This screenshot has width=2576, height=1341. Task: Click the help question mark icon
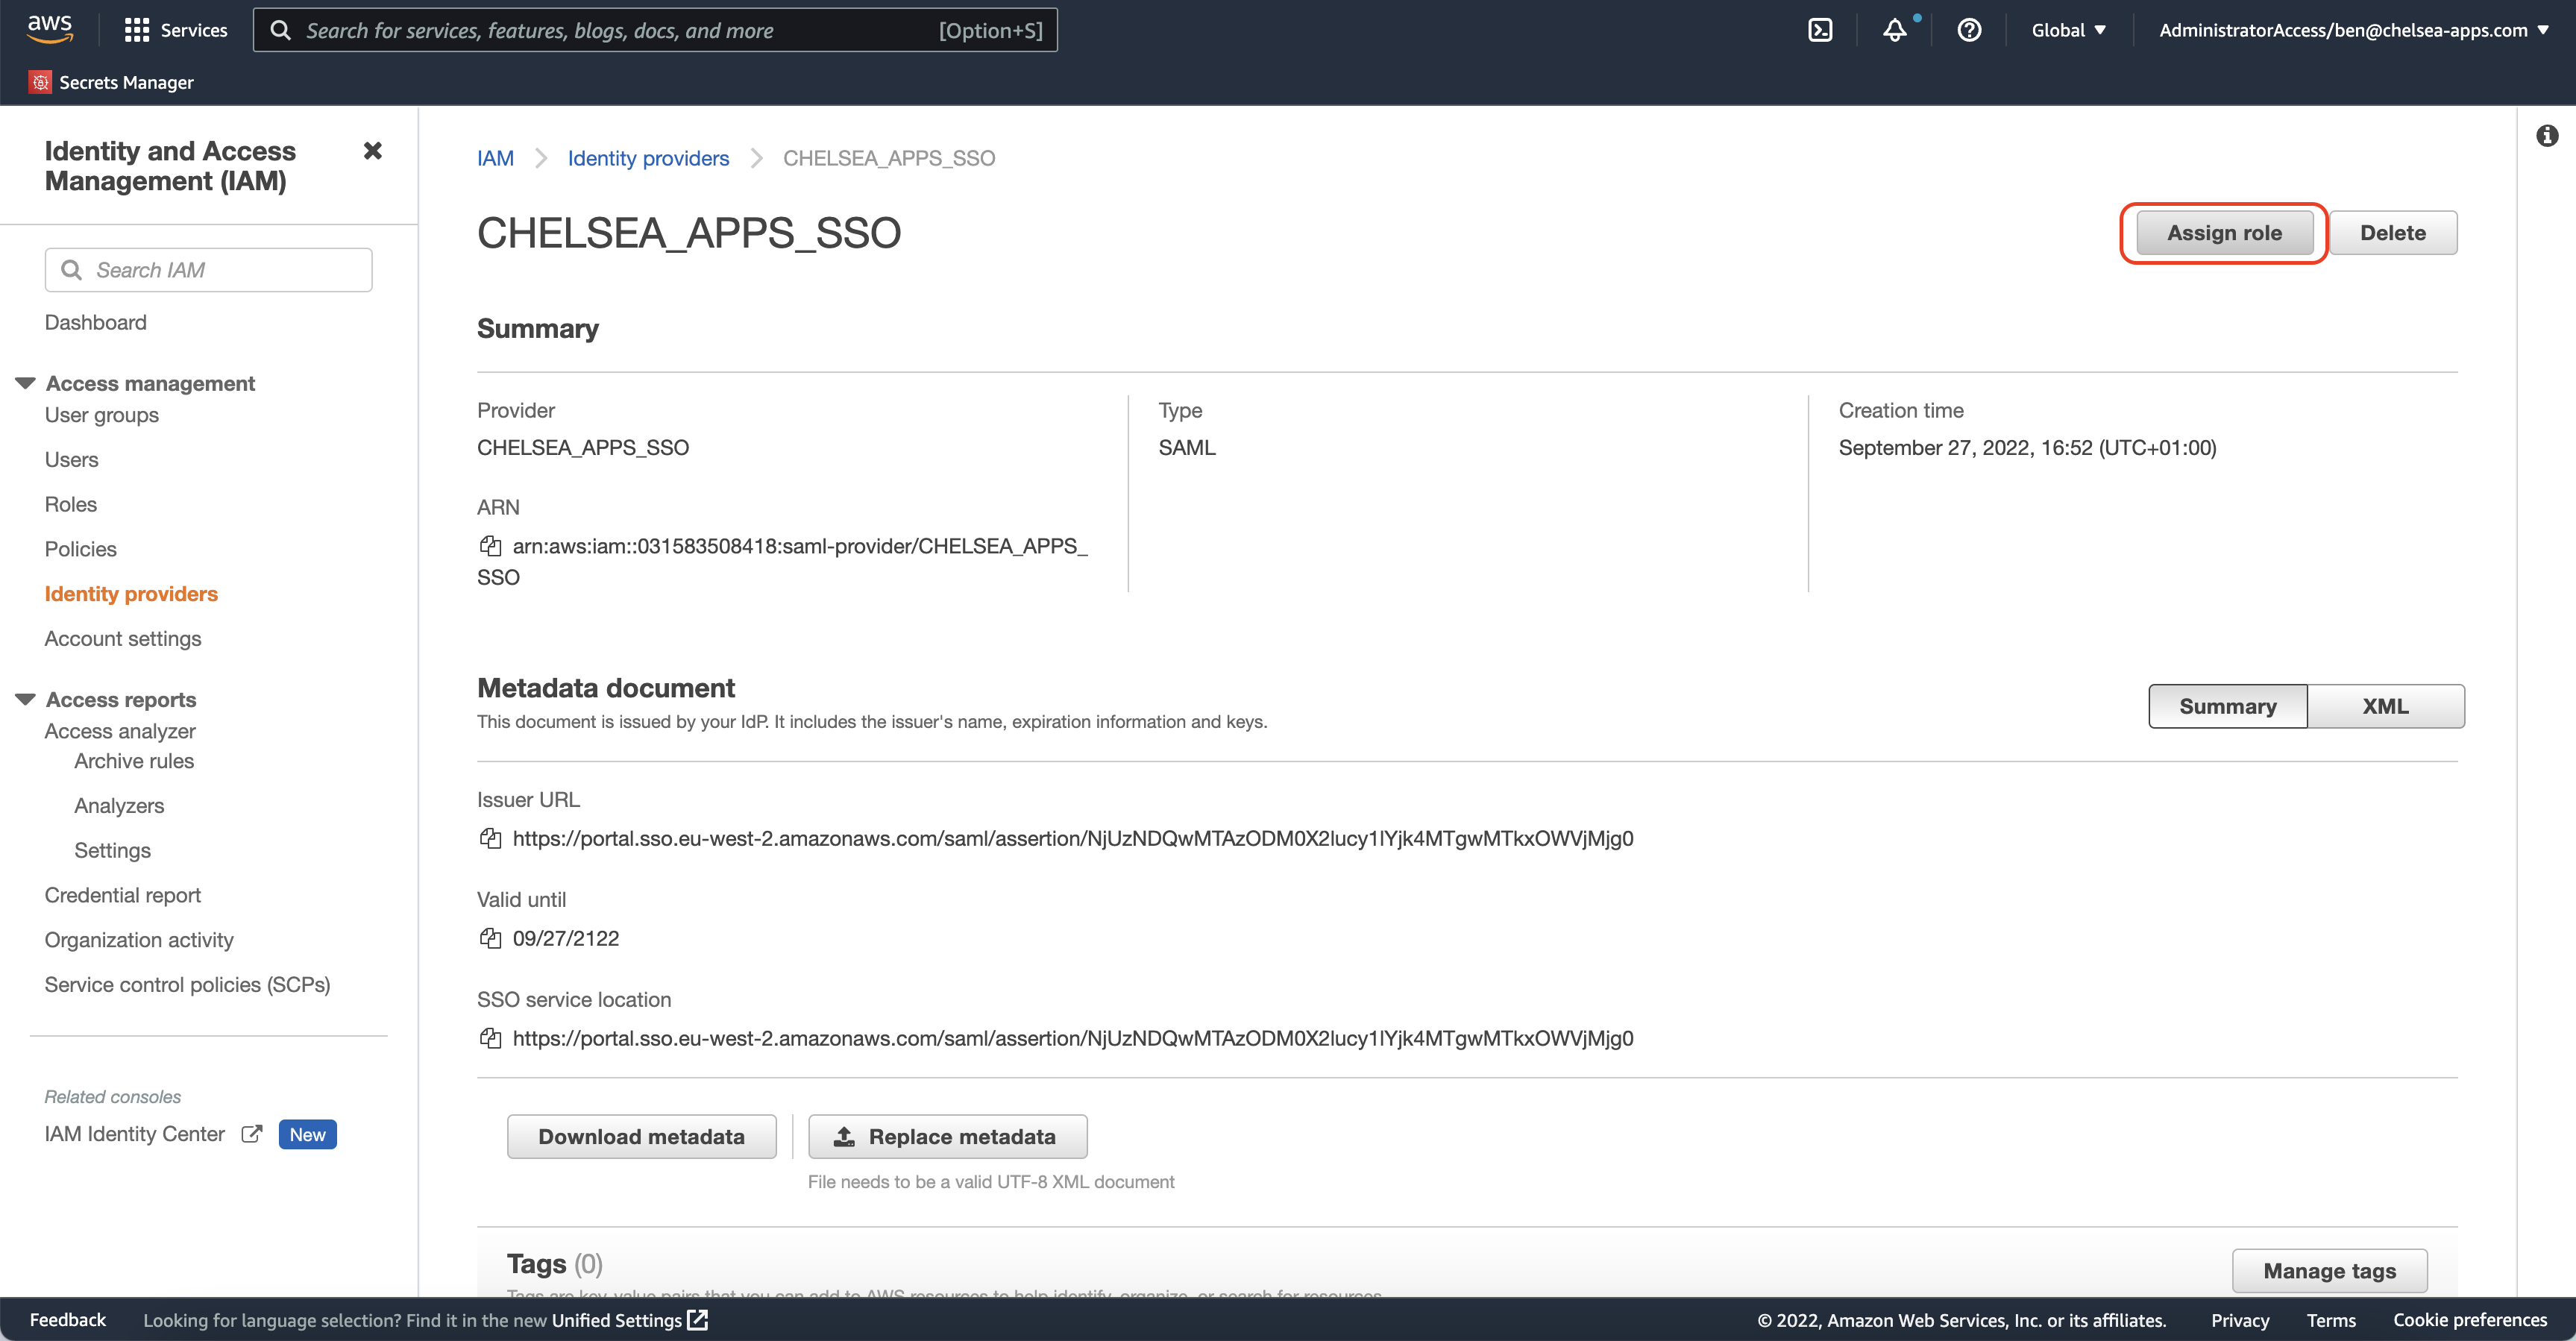click(1969, 30)
